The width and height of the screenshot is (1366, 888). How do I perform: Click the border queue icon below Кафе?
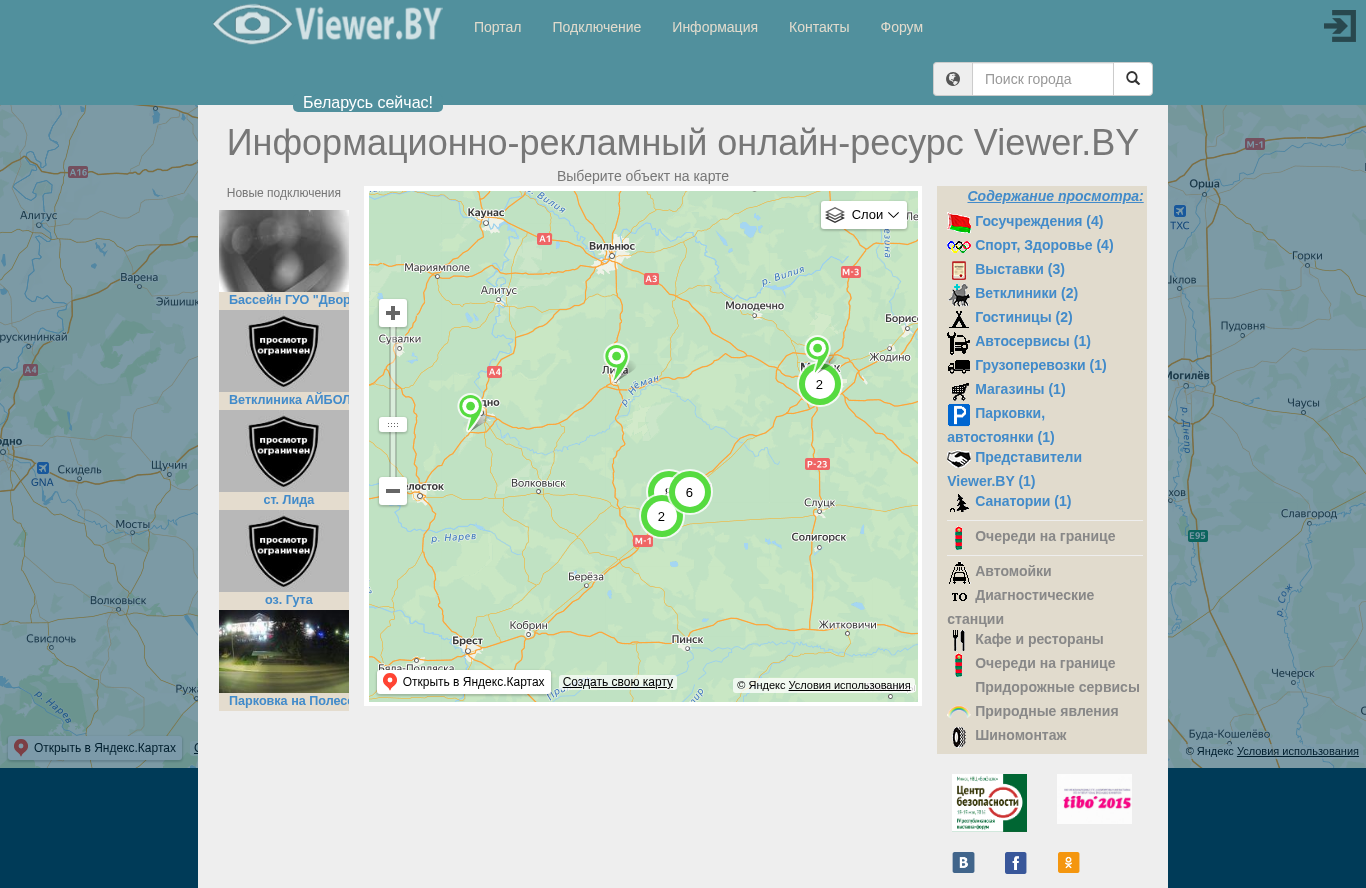(x=959, y=664)
